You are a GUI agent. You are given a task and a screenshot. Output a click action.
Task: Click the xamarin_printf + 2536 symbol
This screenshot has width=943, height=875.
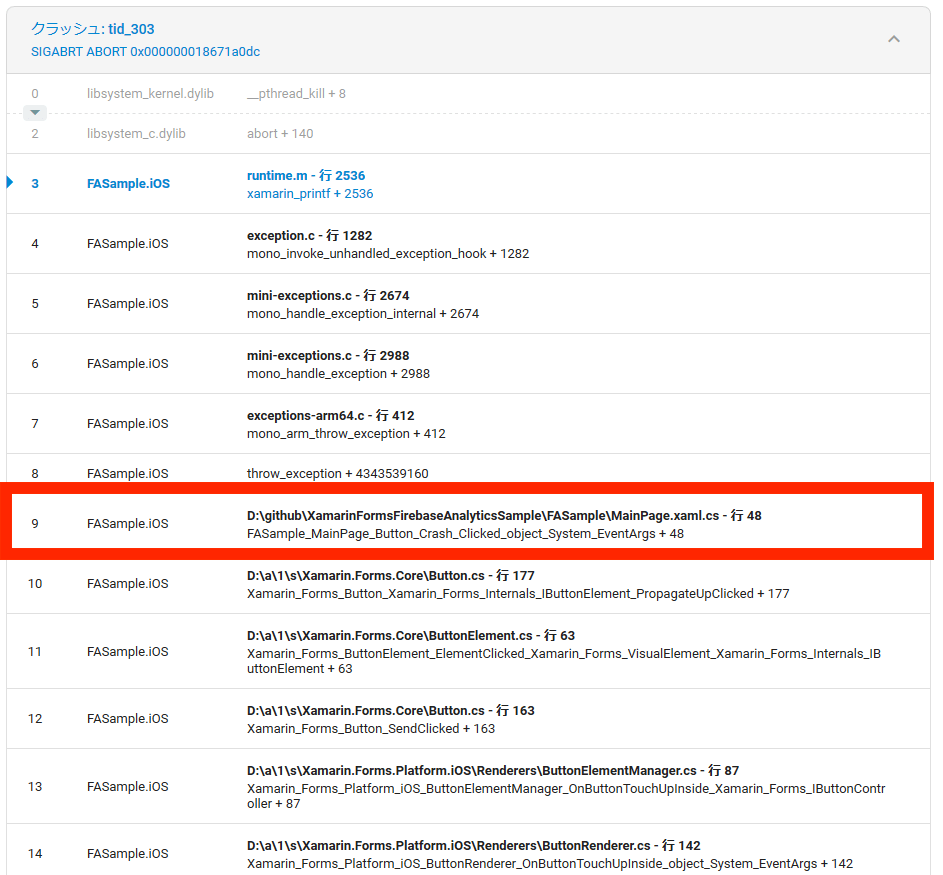point(310,193)
